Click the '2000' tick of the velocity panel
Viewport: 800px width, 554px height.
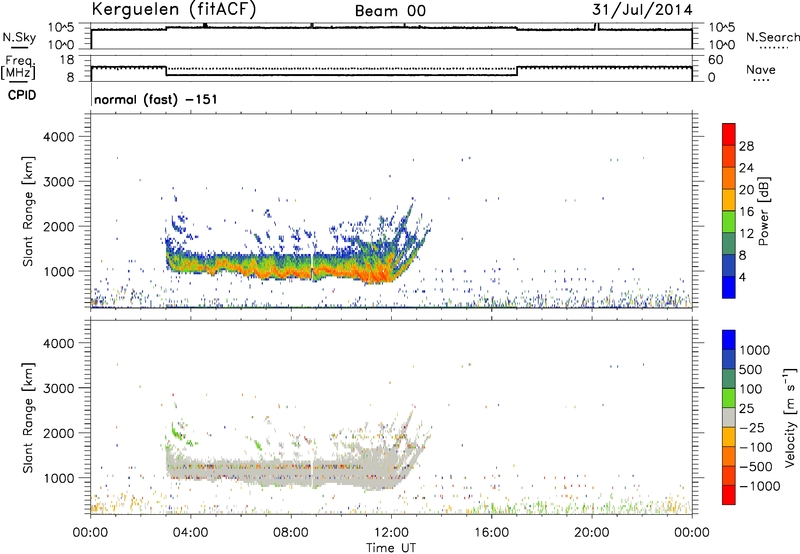pyautogui.click(x=59, y=433)
